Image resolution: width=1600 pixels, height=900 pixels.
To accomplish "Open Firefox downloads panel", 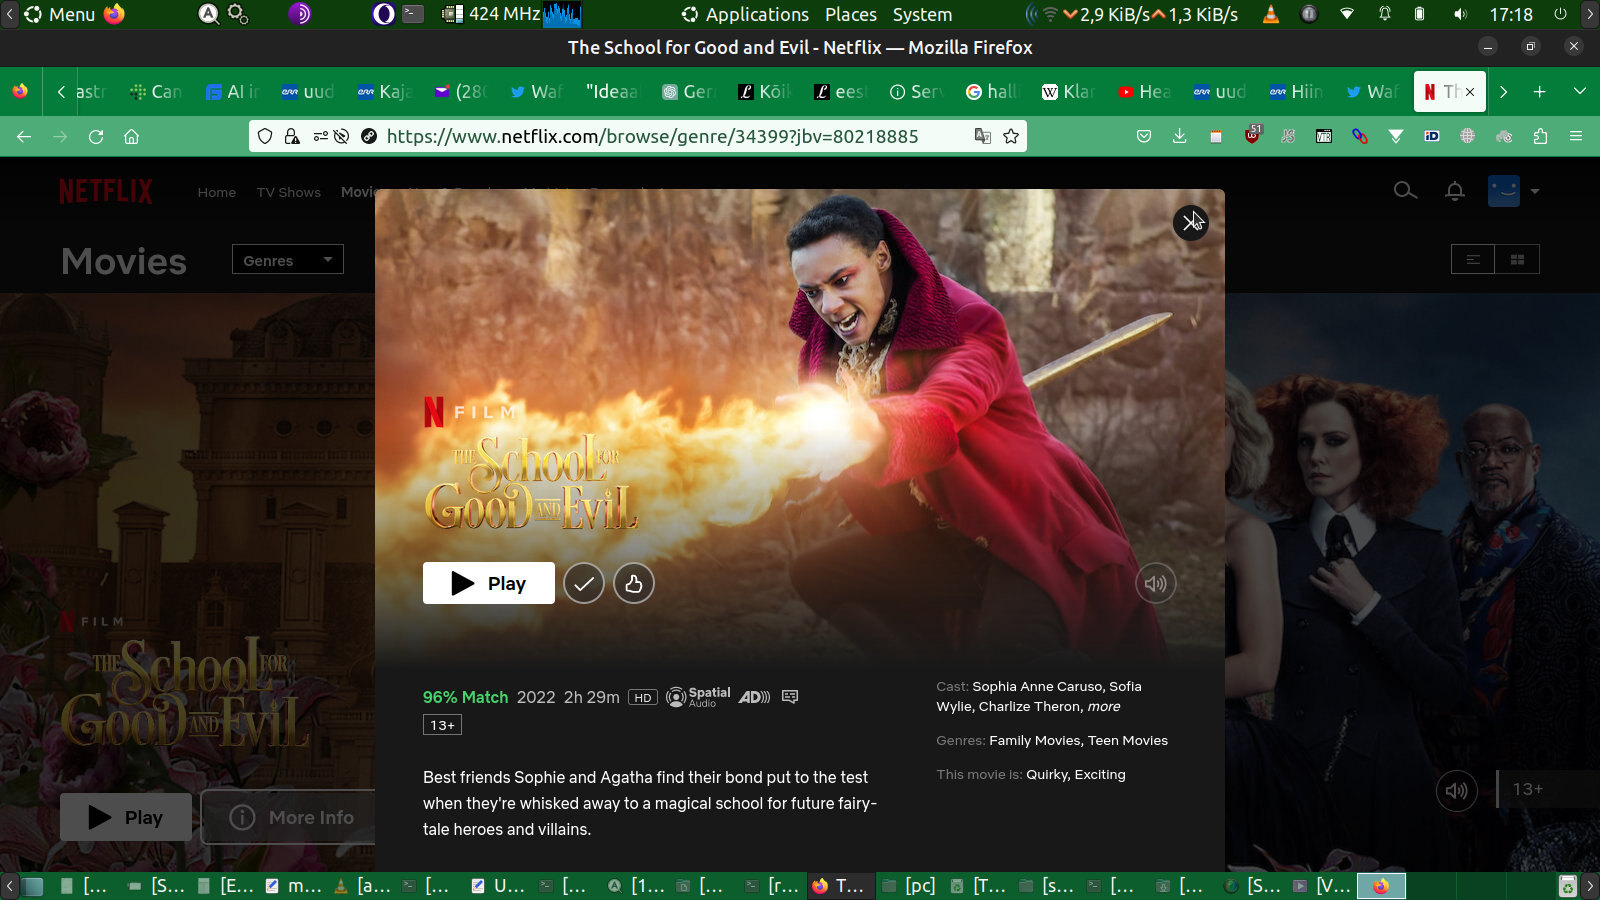I will tap(1180, 136).
